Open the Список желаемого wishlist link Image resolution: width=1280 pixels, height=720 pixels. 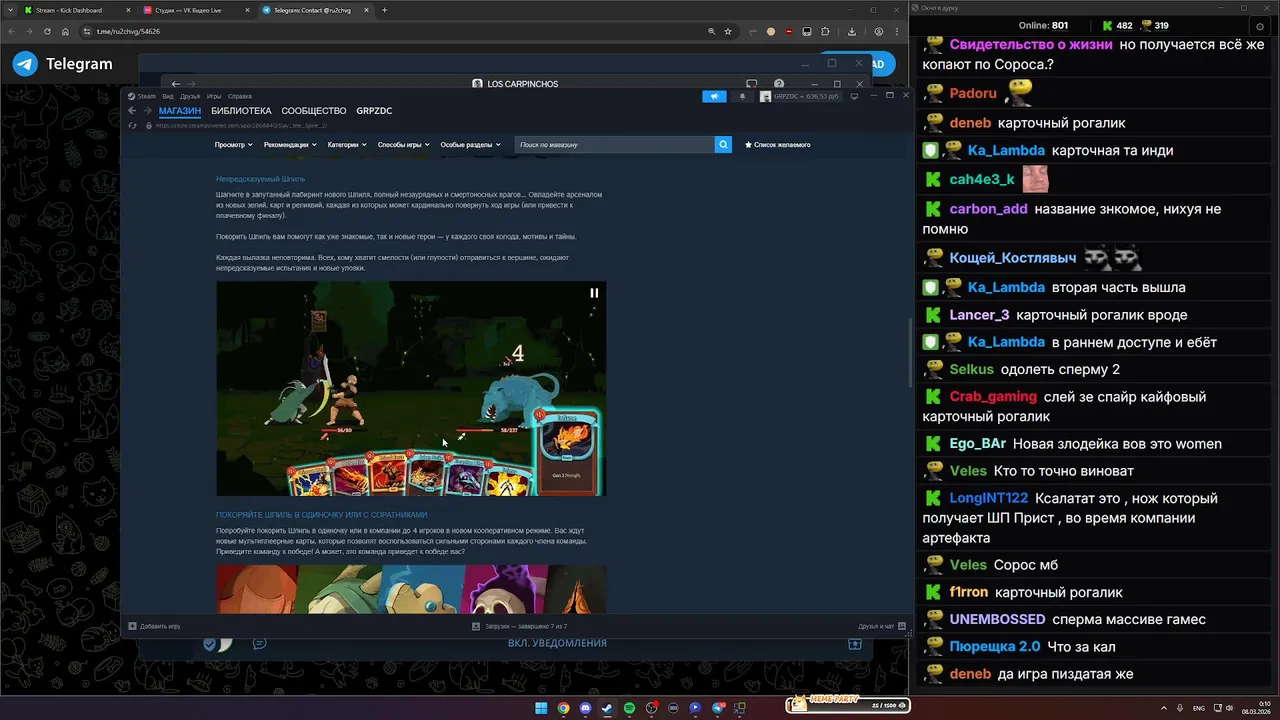(778, 145)
